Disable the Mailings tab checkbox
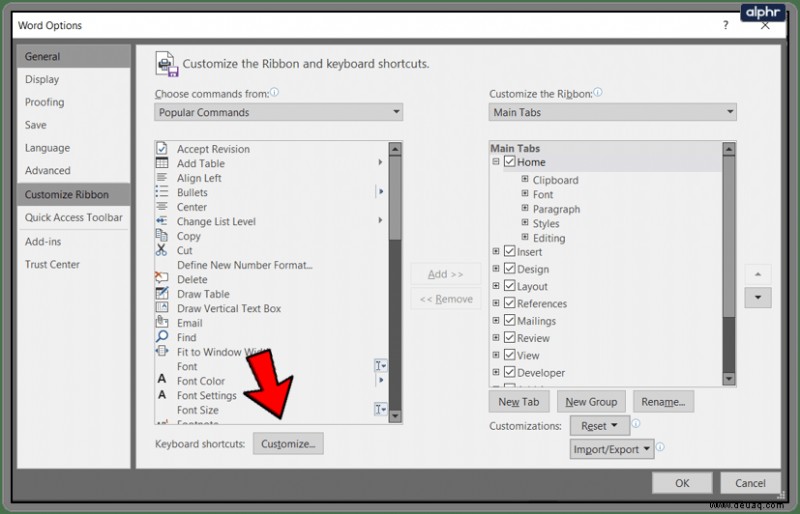The image size is (800, 514). pos(509,320)
